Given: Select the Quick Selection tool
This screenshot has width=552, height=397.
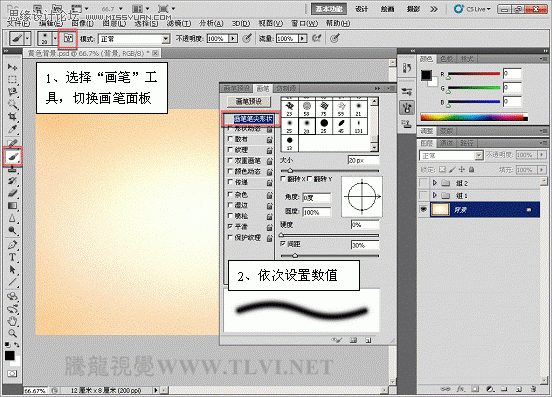Looking at the screenshot, I should pyautogui.click(x=12, y=104).
